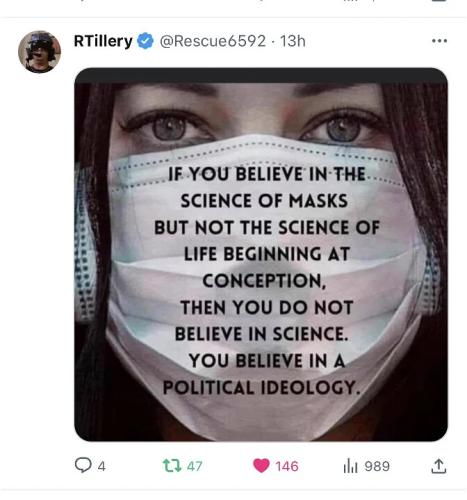Click the like count 146

coord(287,466)
